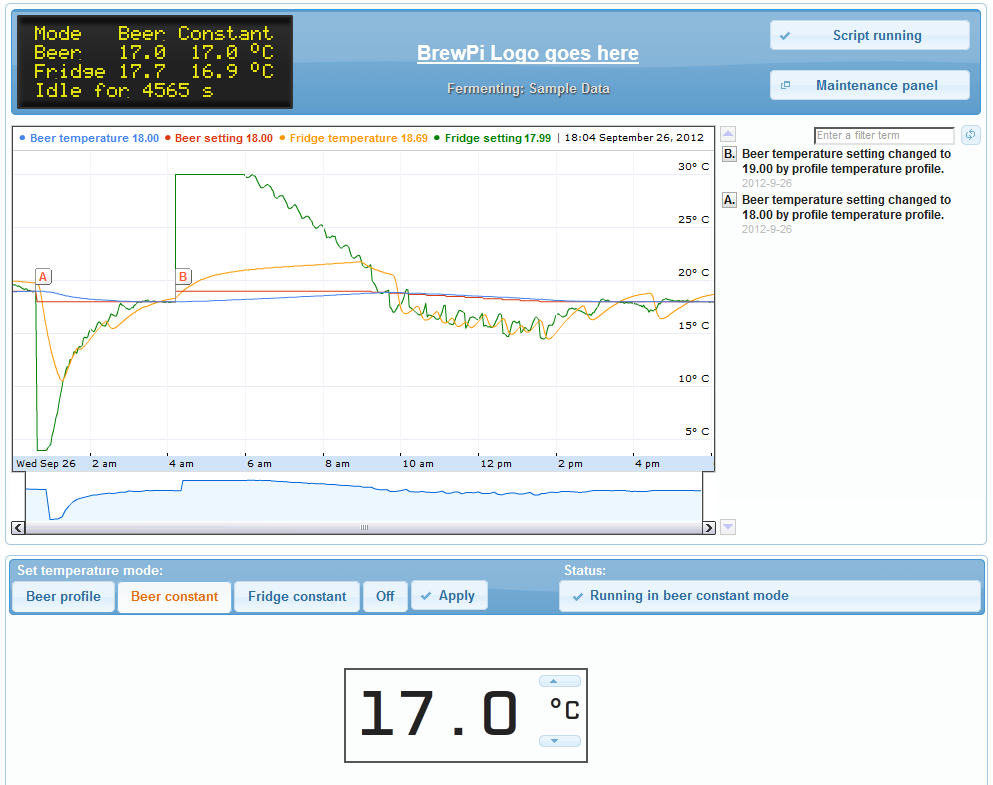The image size is (993, 785).
Task: Click the BrewPi Logo goes here link
Action: 528,53
